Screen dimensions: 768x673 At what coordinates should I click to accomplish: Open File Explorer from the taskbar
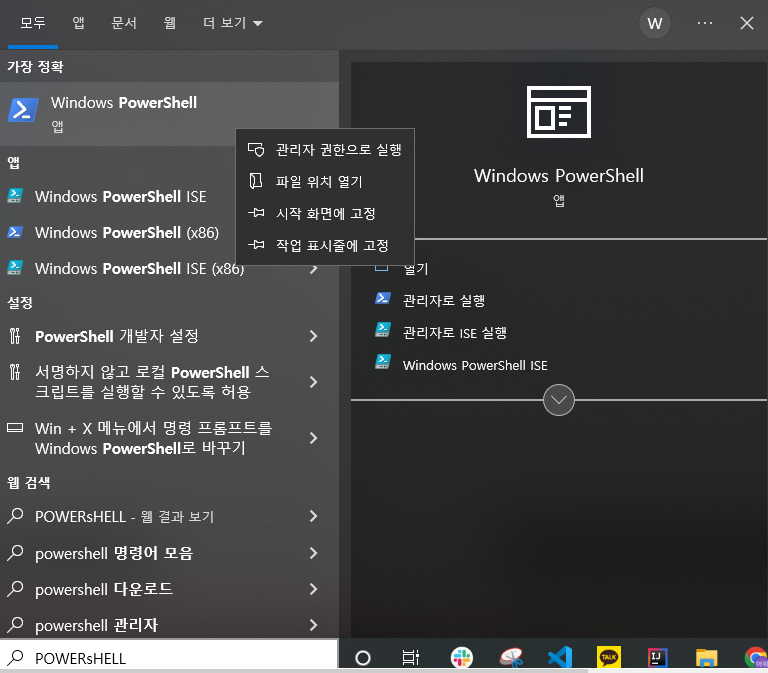pyautogui.click(x=706, y=657)
